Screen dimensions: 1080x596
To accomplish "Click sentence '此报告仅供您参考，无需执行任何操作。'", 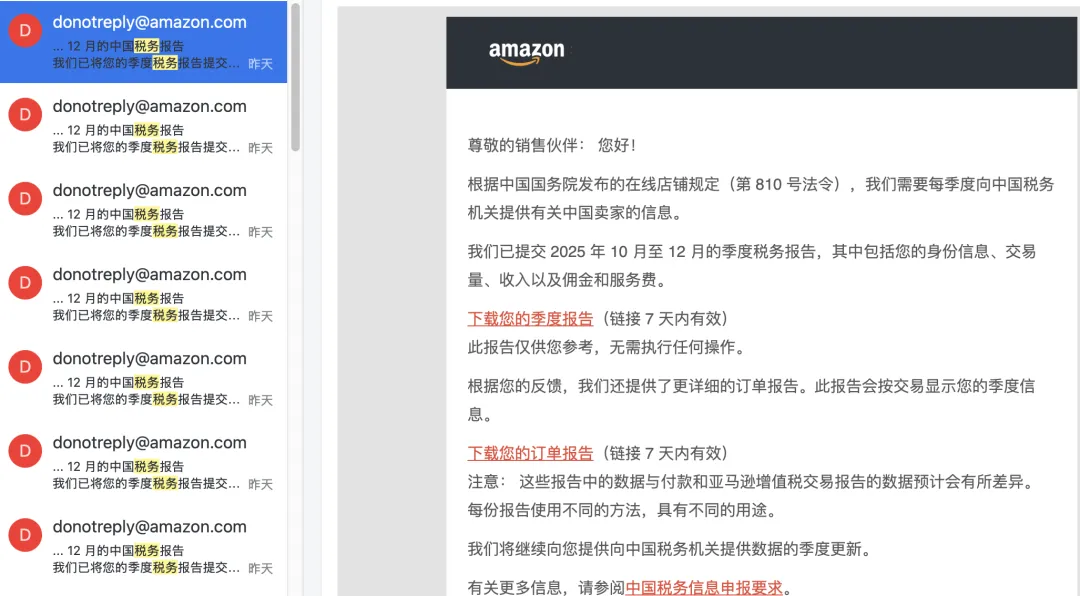I will [608, 347].
